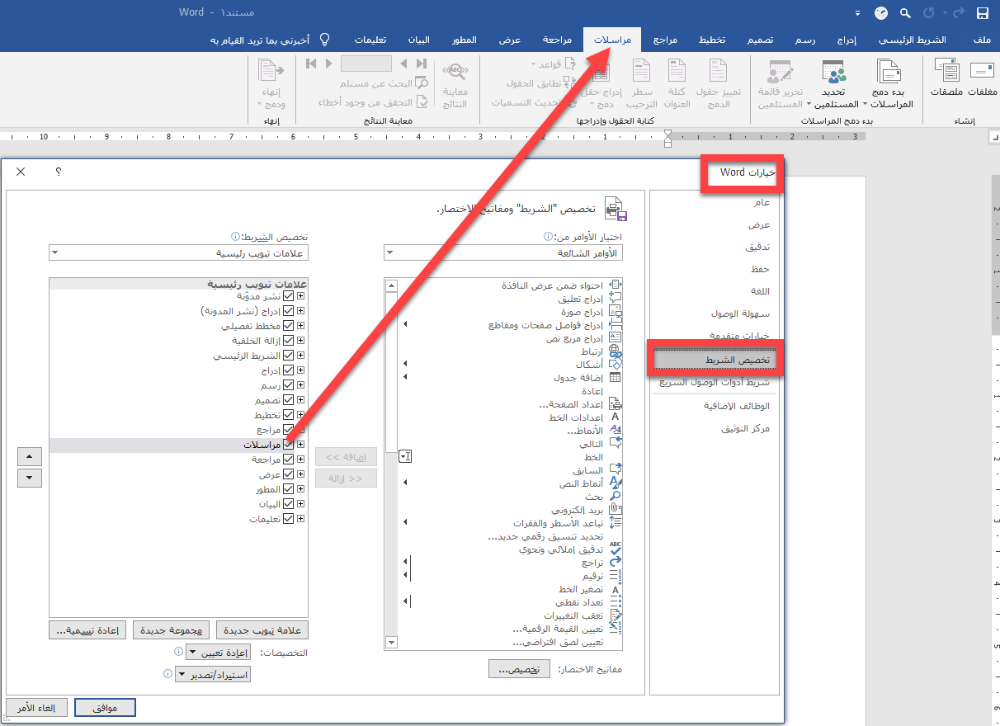The image size is (1000, 726).
Task: Click the Move Up arrow button
Action: pyautogui.click(x=29, y=456)
